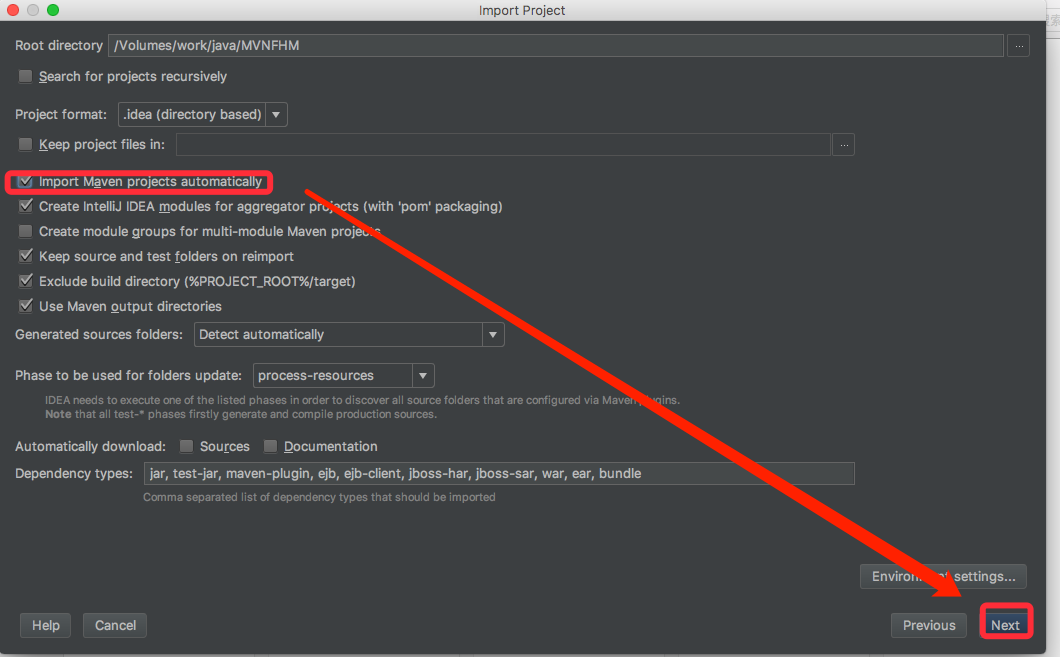Screen dimensions: 1060x657
Task: Enable automatic download of Sources
Action: coord(187,446)
